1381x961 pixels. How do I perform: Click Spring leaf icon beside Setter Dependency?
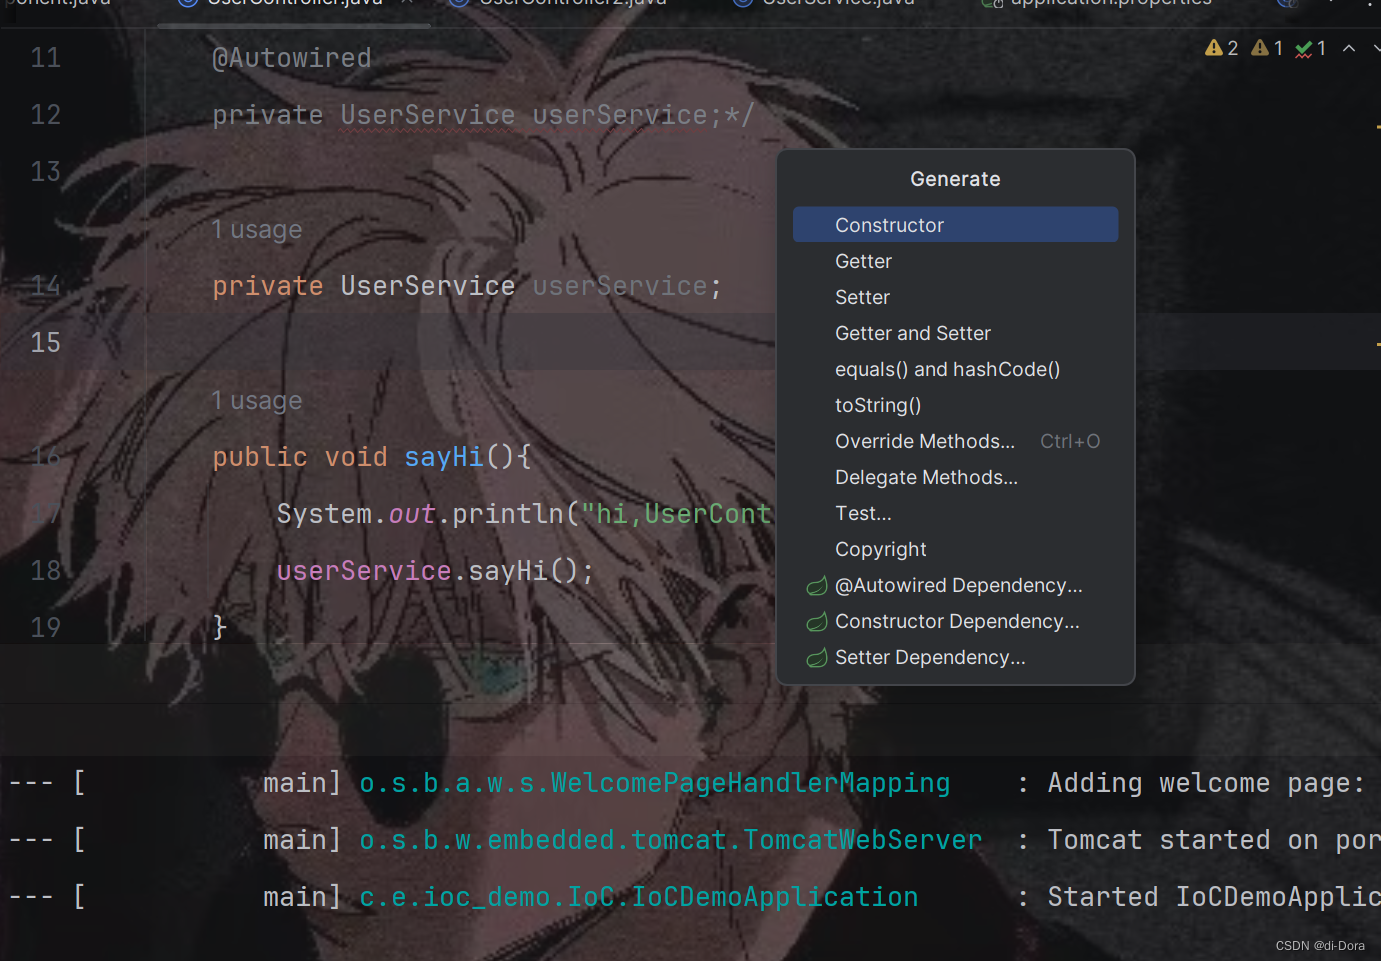click(x=817, y=657)
